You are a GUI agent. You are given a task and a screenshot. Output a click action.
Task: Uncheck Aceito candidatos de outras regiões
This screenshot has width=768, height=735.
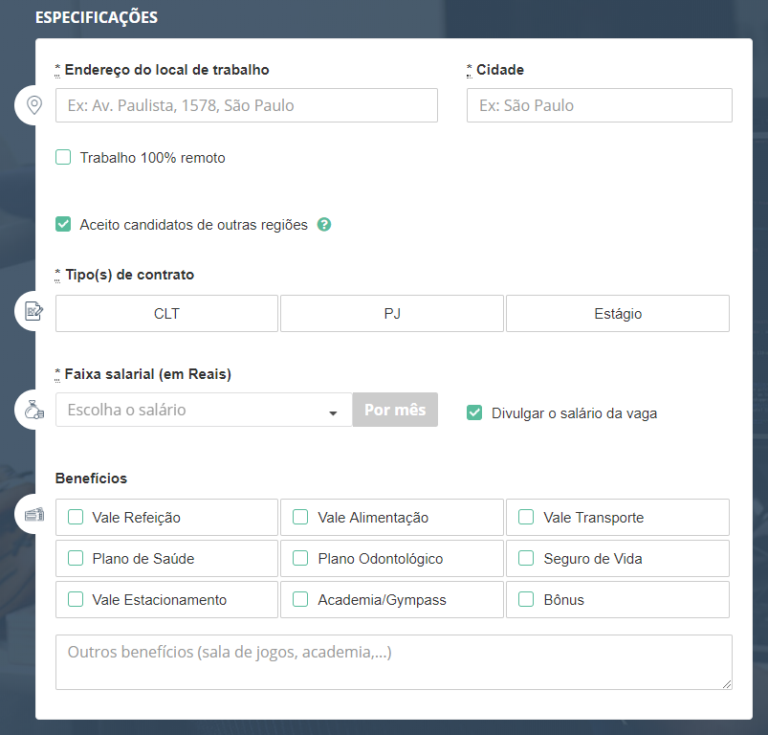63,224
